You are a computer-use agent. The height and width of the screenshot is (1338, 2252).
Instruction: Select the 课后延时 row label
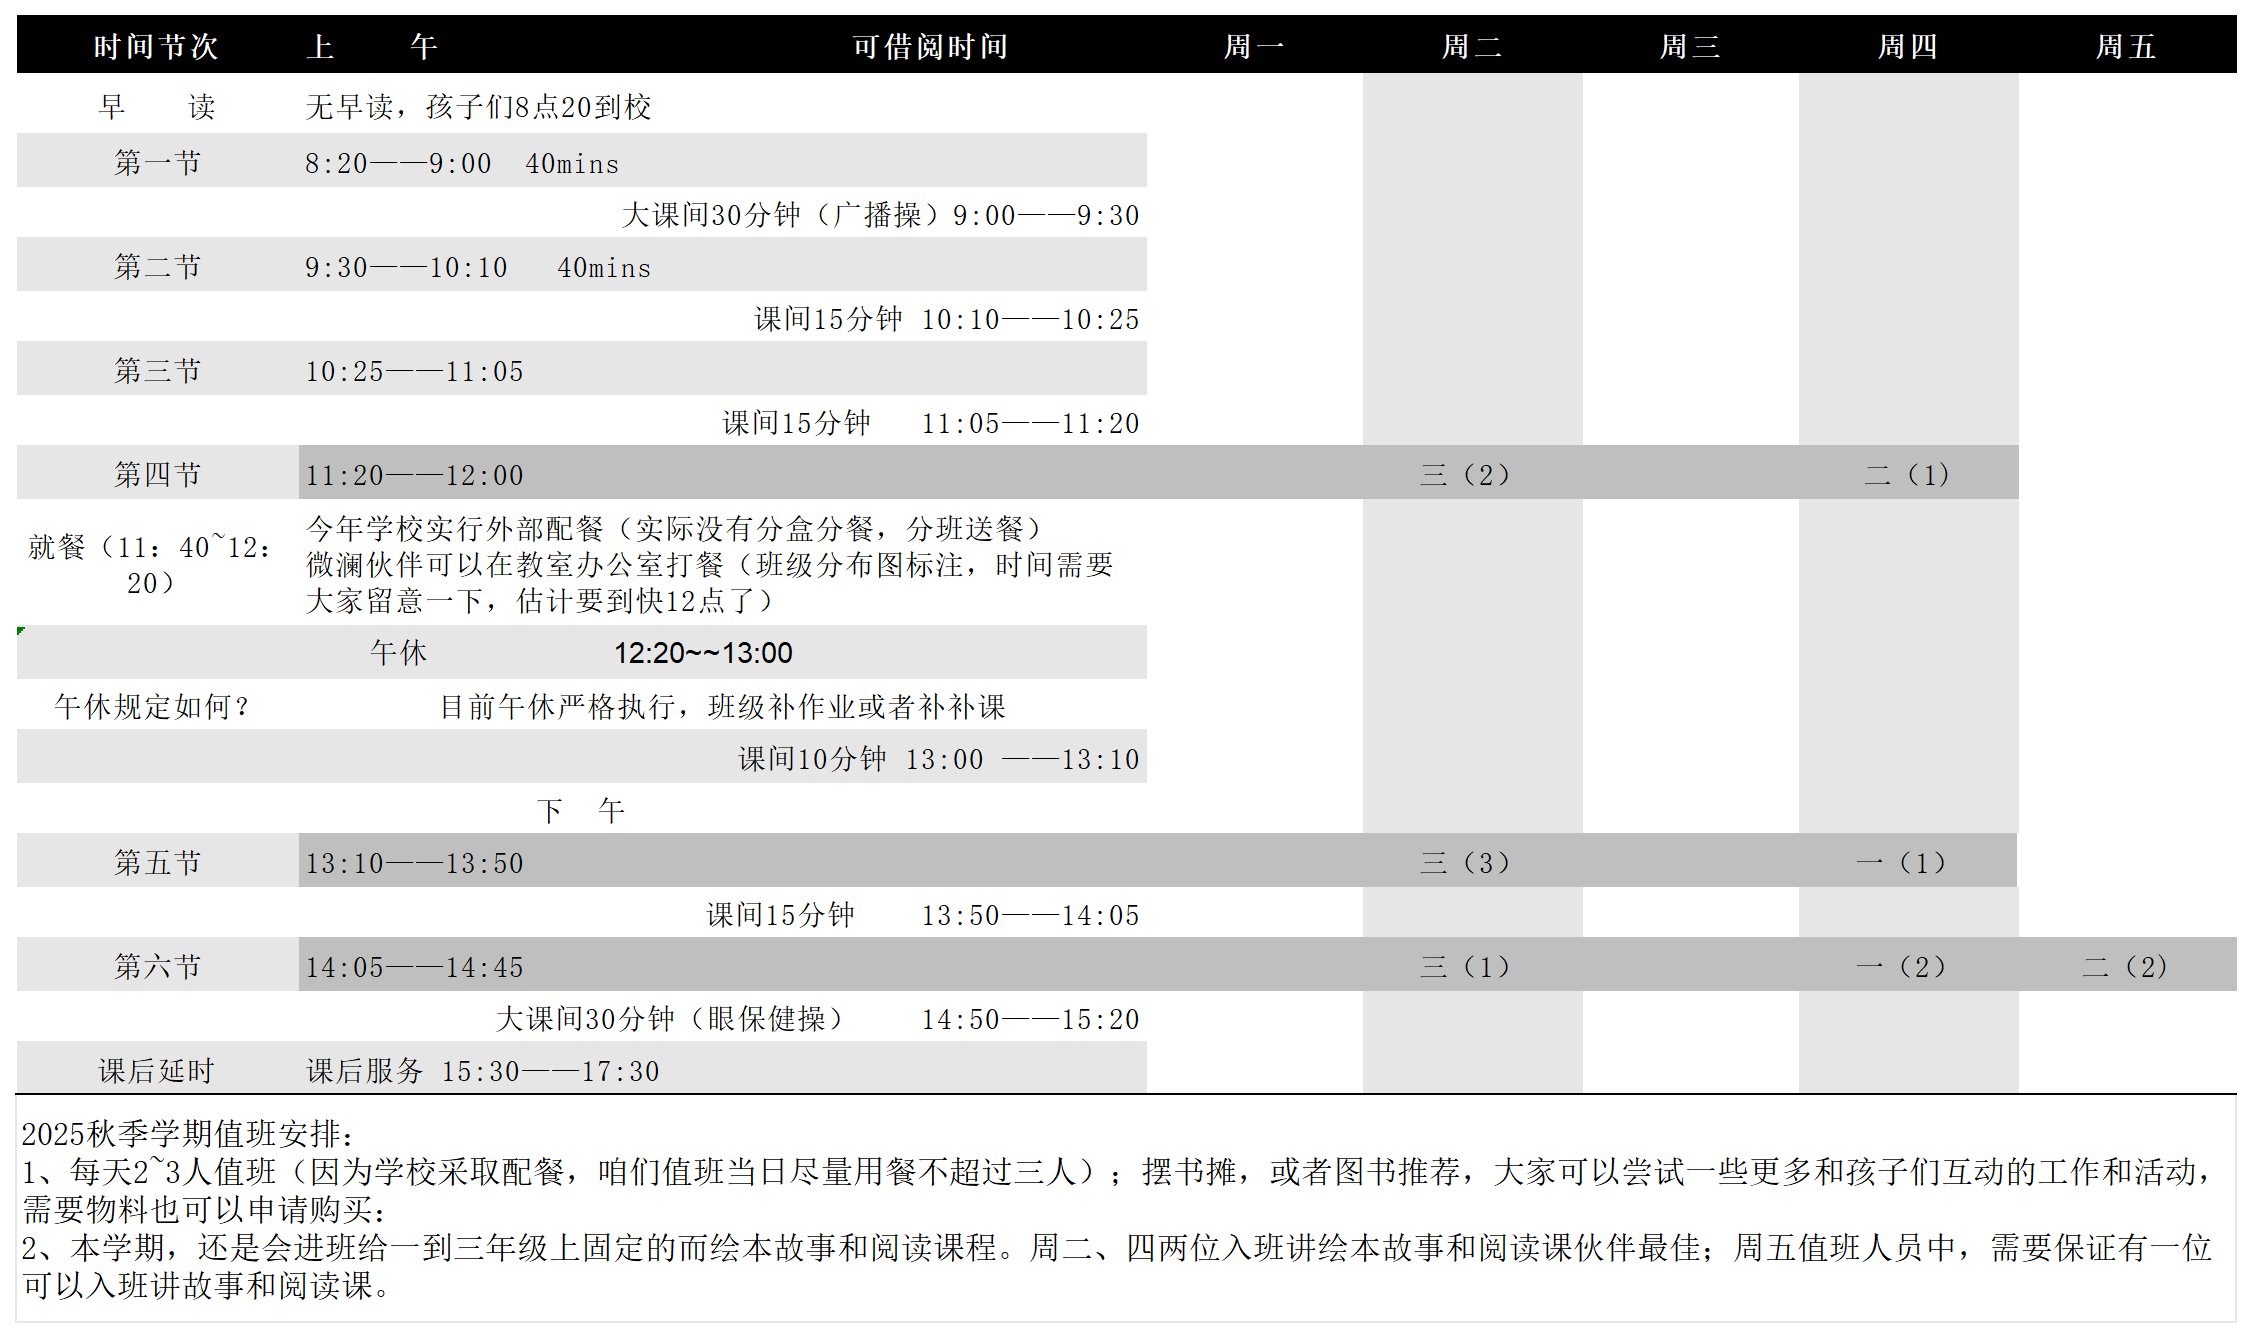157,1070
